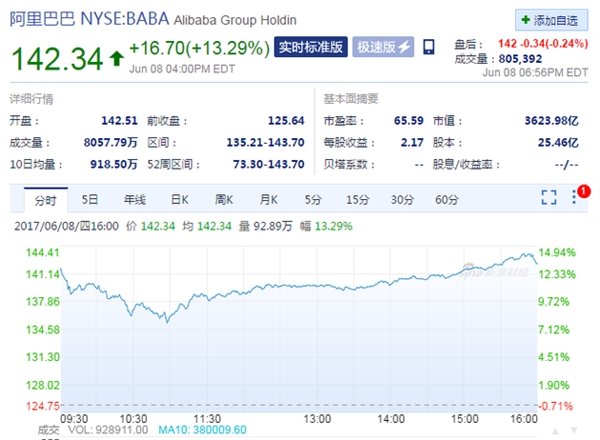Click the down triangle below chart

pyautogui.click(x=574, y=431)
